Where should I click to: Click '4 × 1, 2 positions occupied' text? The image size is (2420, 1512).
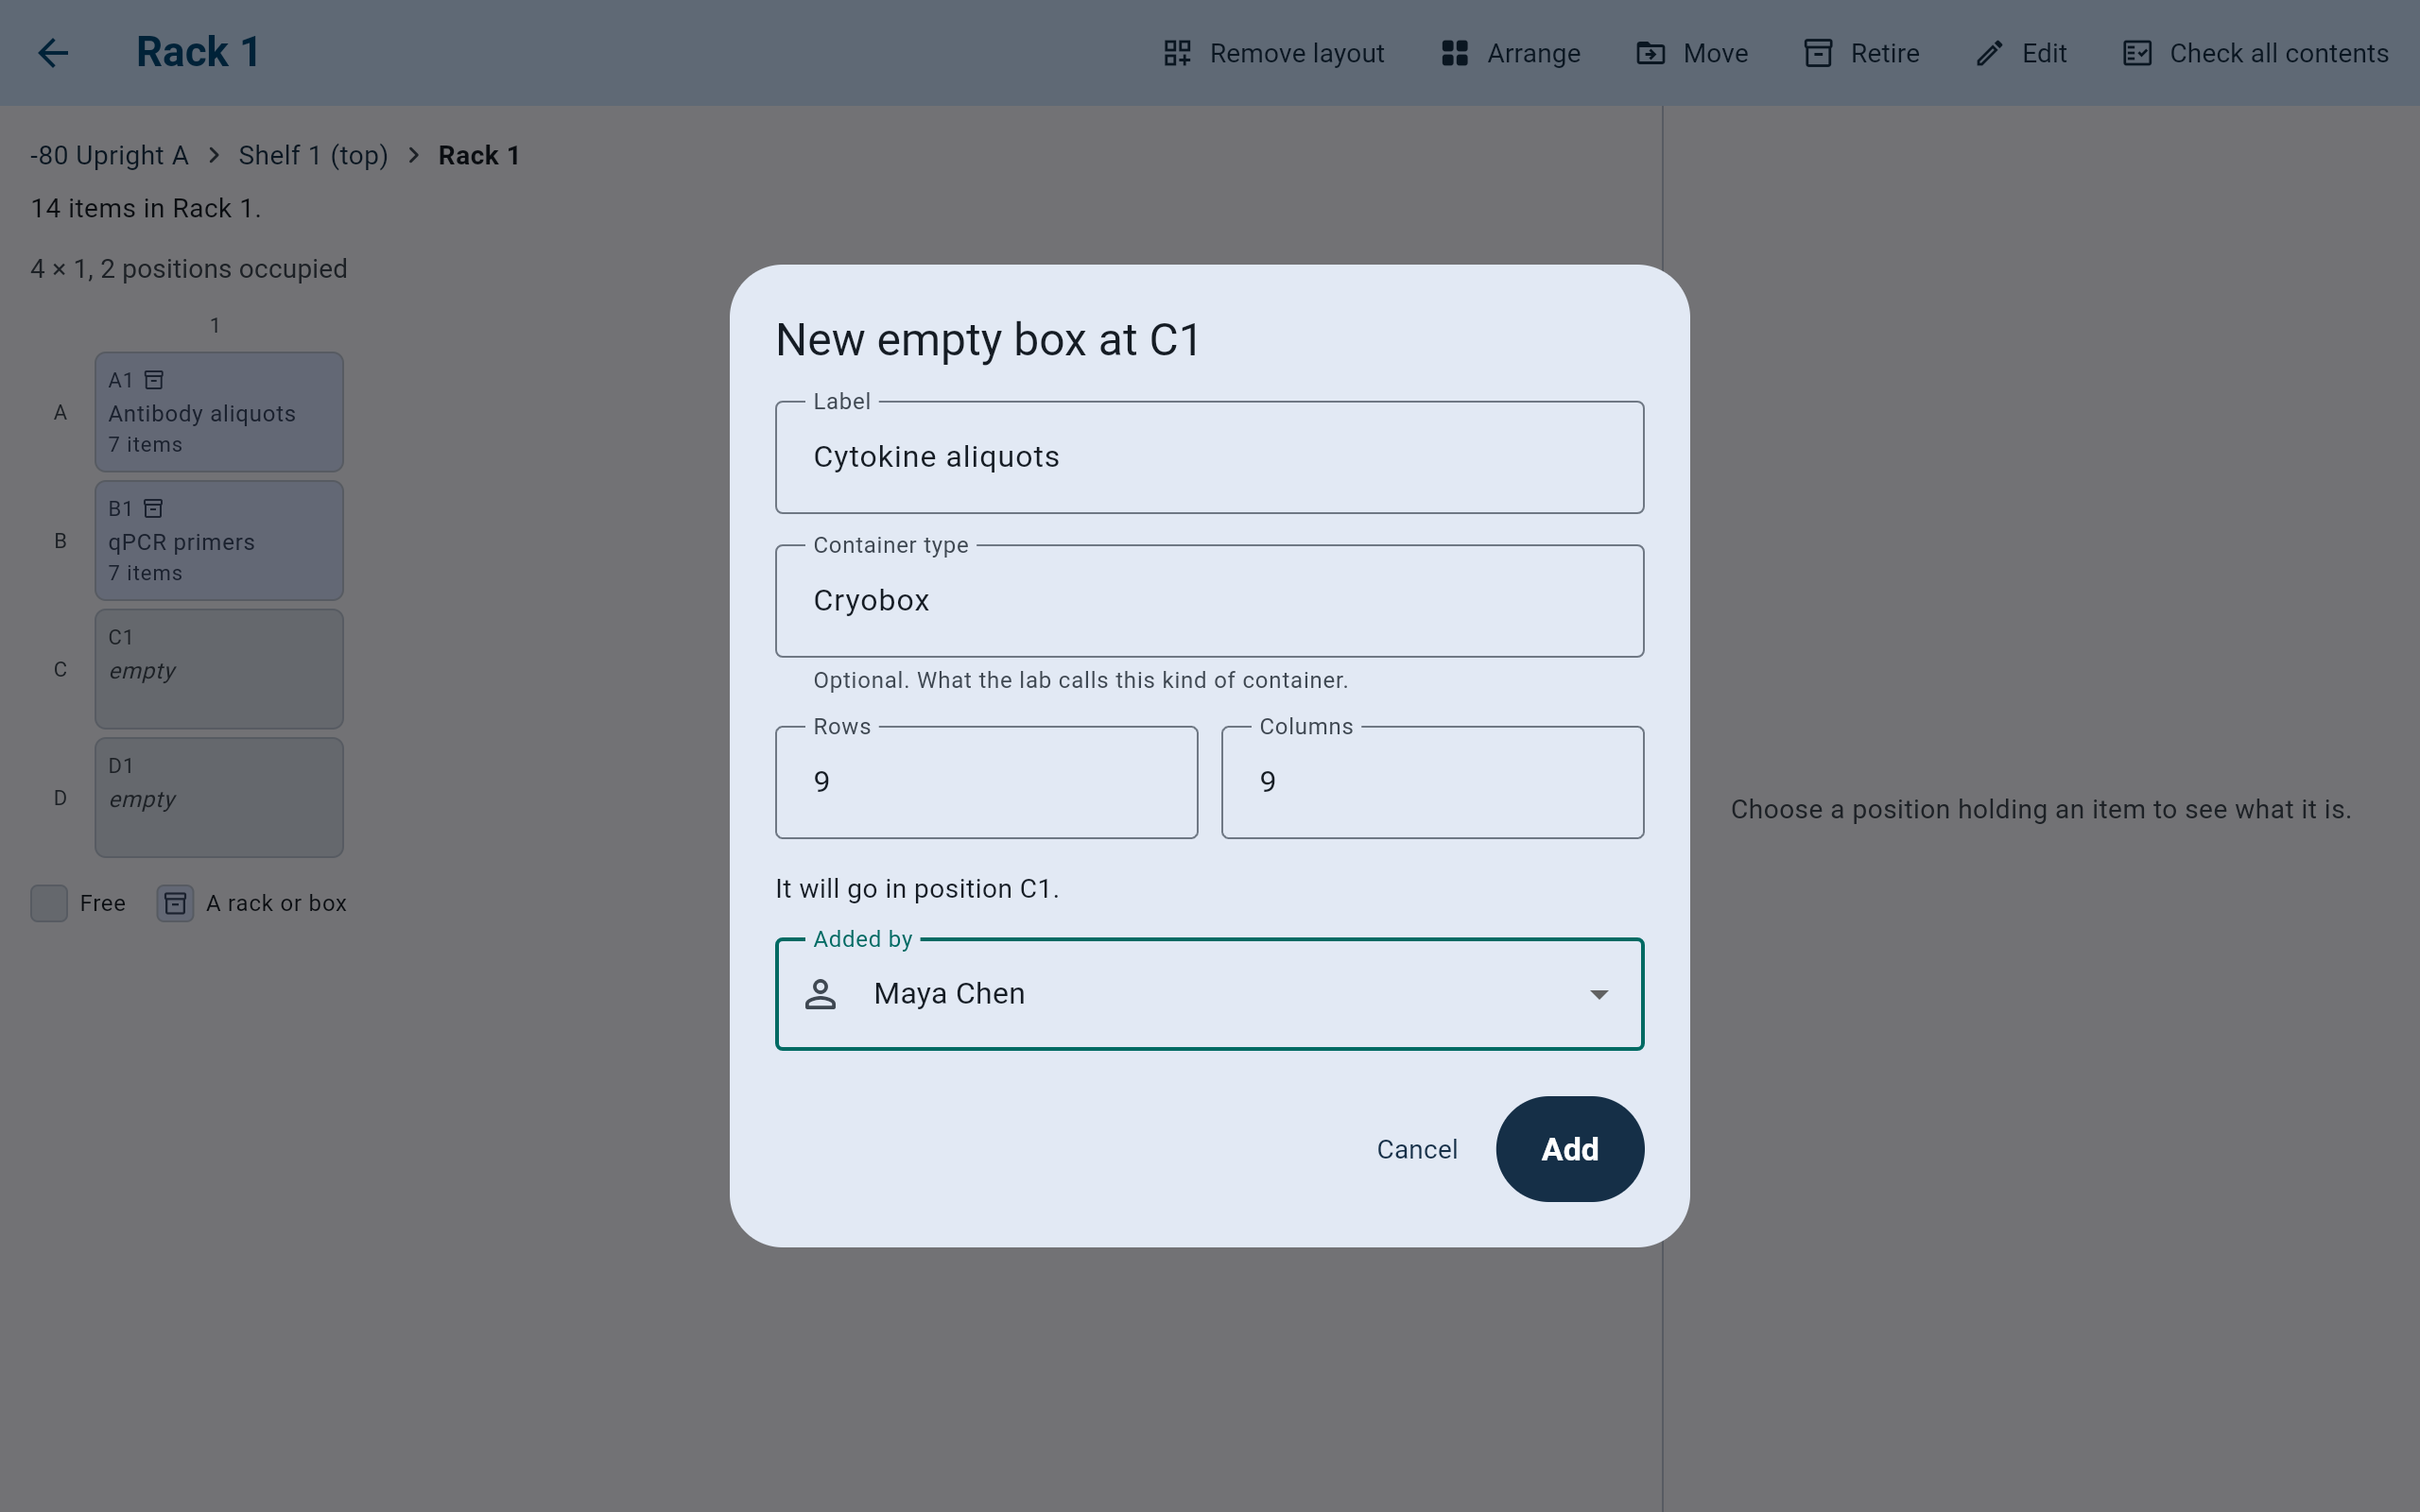click(189, 269)
